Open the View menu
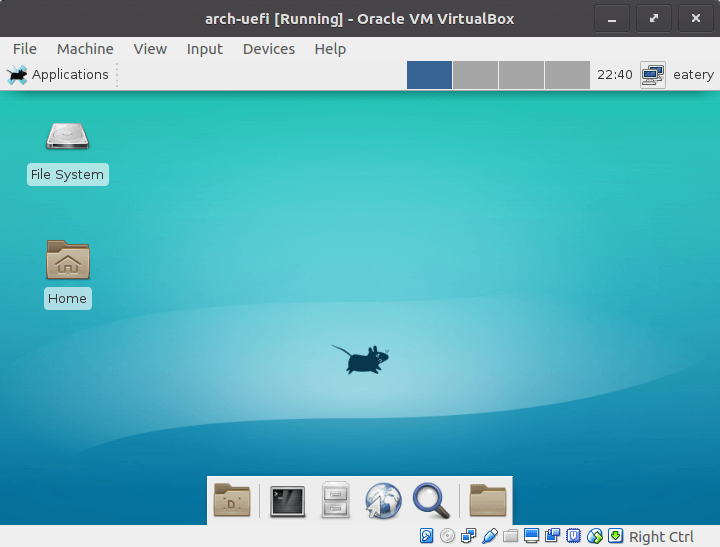 pos(150,49)
